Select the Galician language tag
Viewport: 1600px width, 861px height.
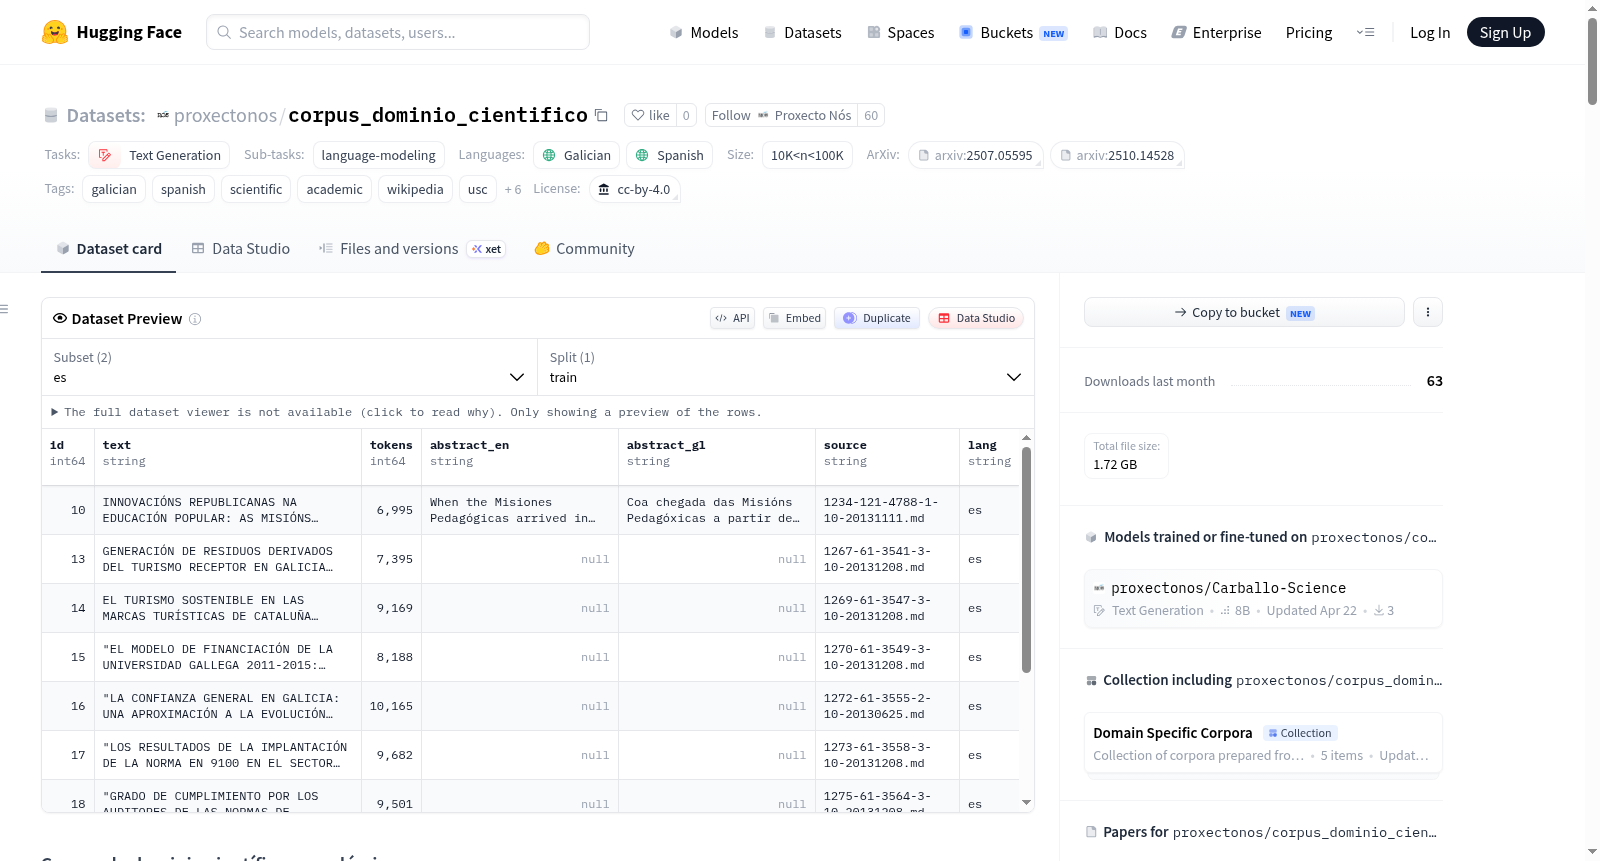click(x=576, y=155)
